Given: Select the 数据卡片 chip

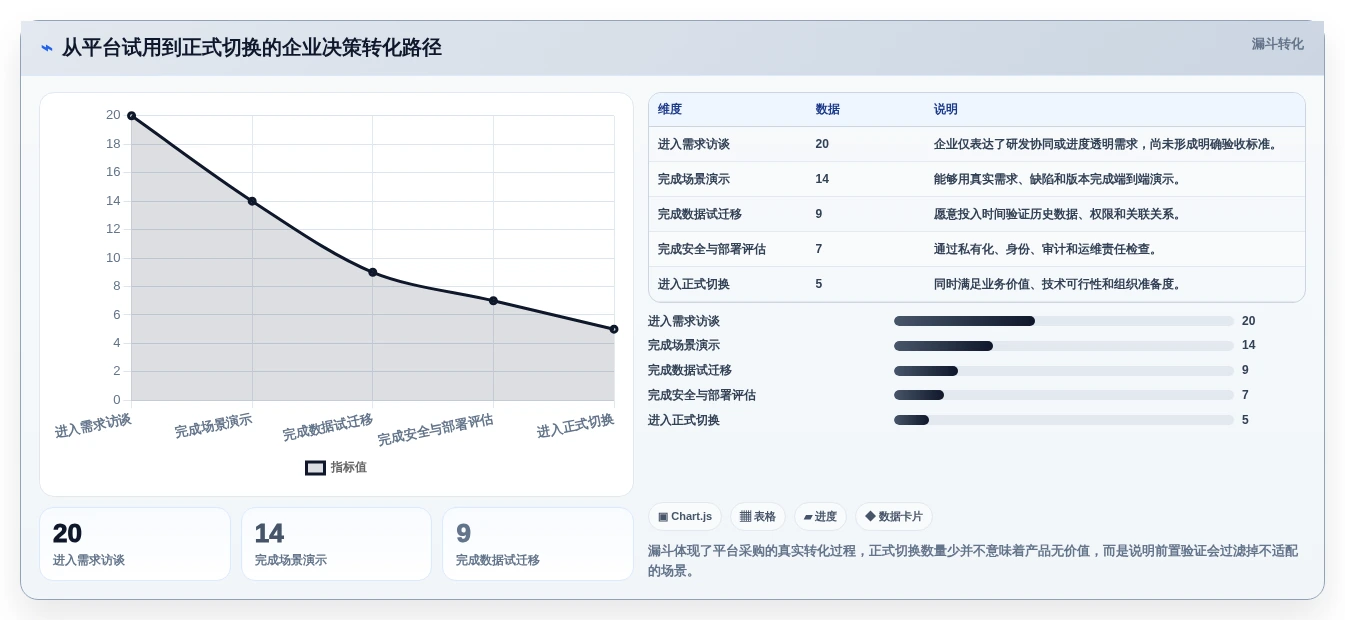Looking at the screenshot, I should point(894,517).
